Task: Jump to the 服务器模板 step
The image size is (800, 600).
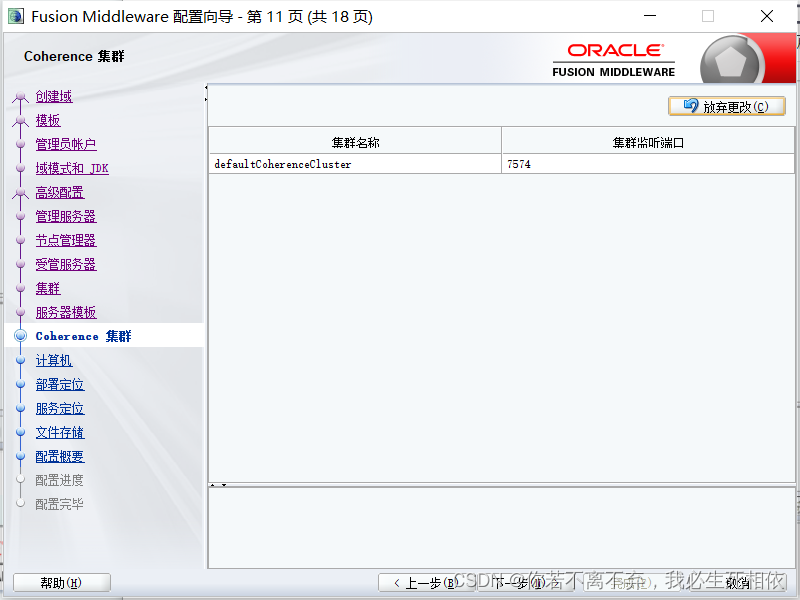Action: click(66, 312)
